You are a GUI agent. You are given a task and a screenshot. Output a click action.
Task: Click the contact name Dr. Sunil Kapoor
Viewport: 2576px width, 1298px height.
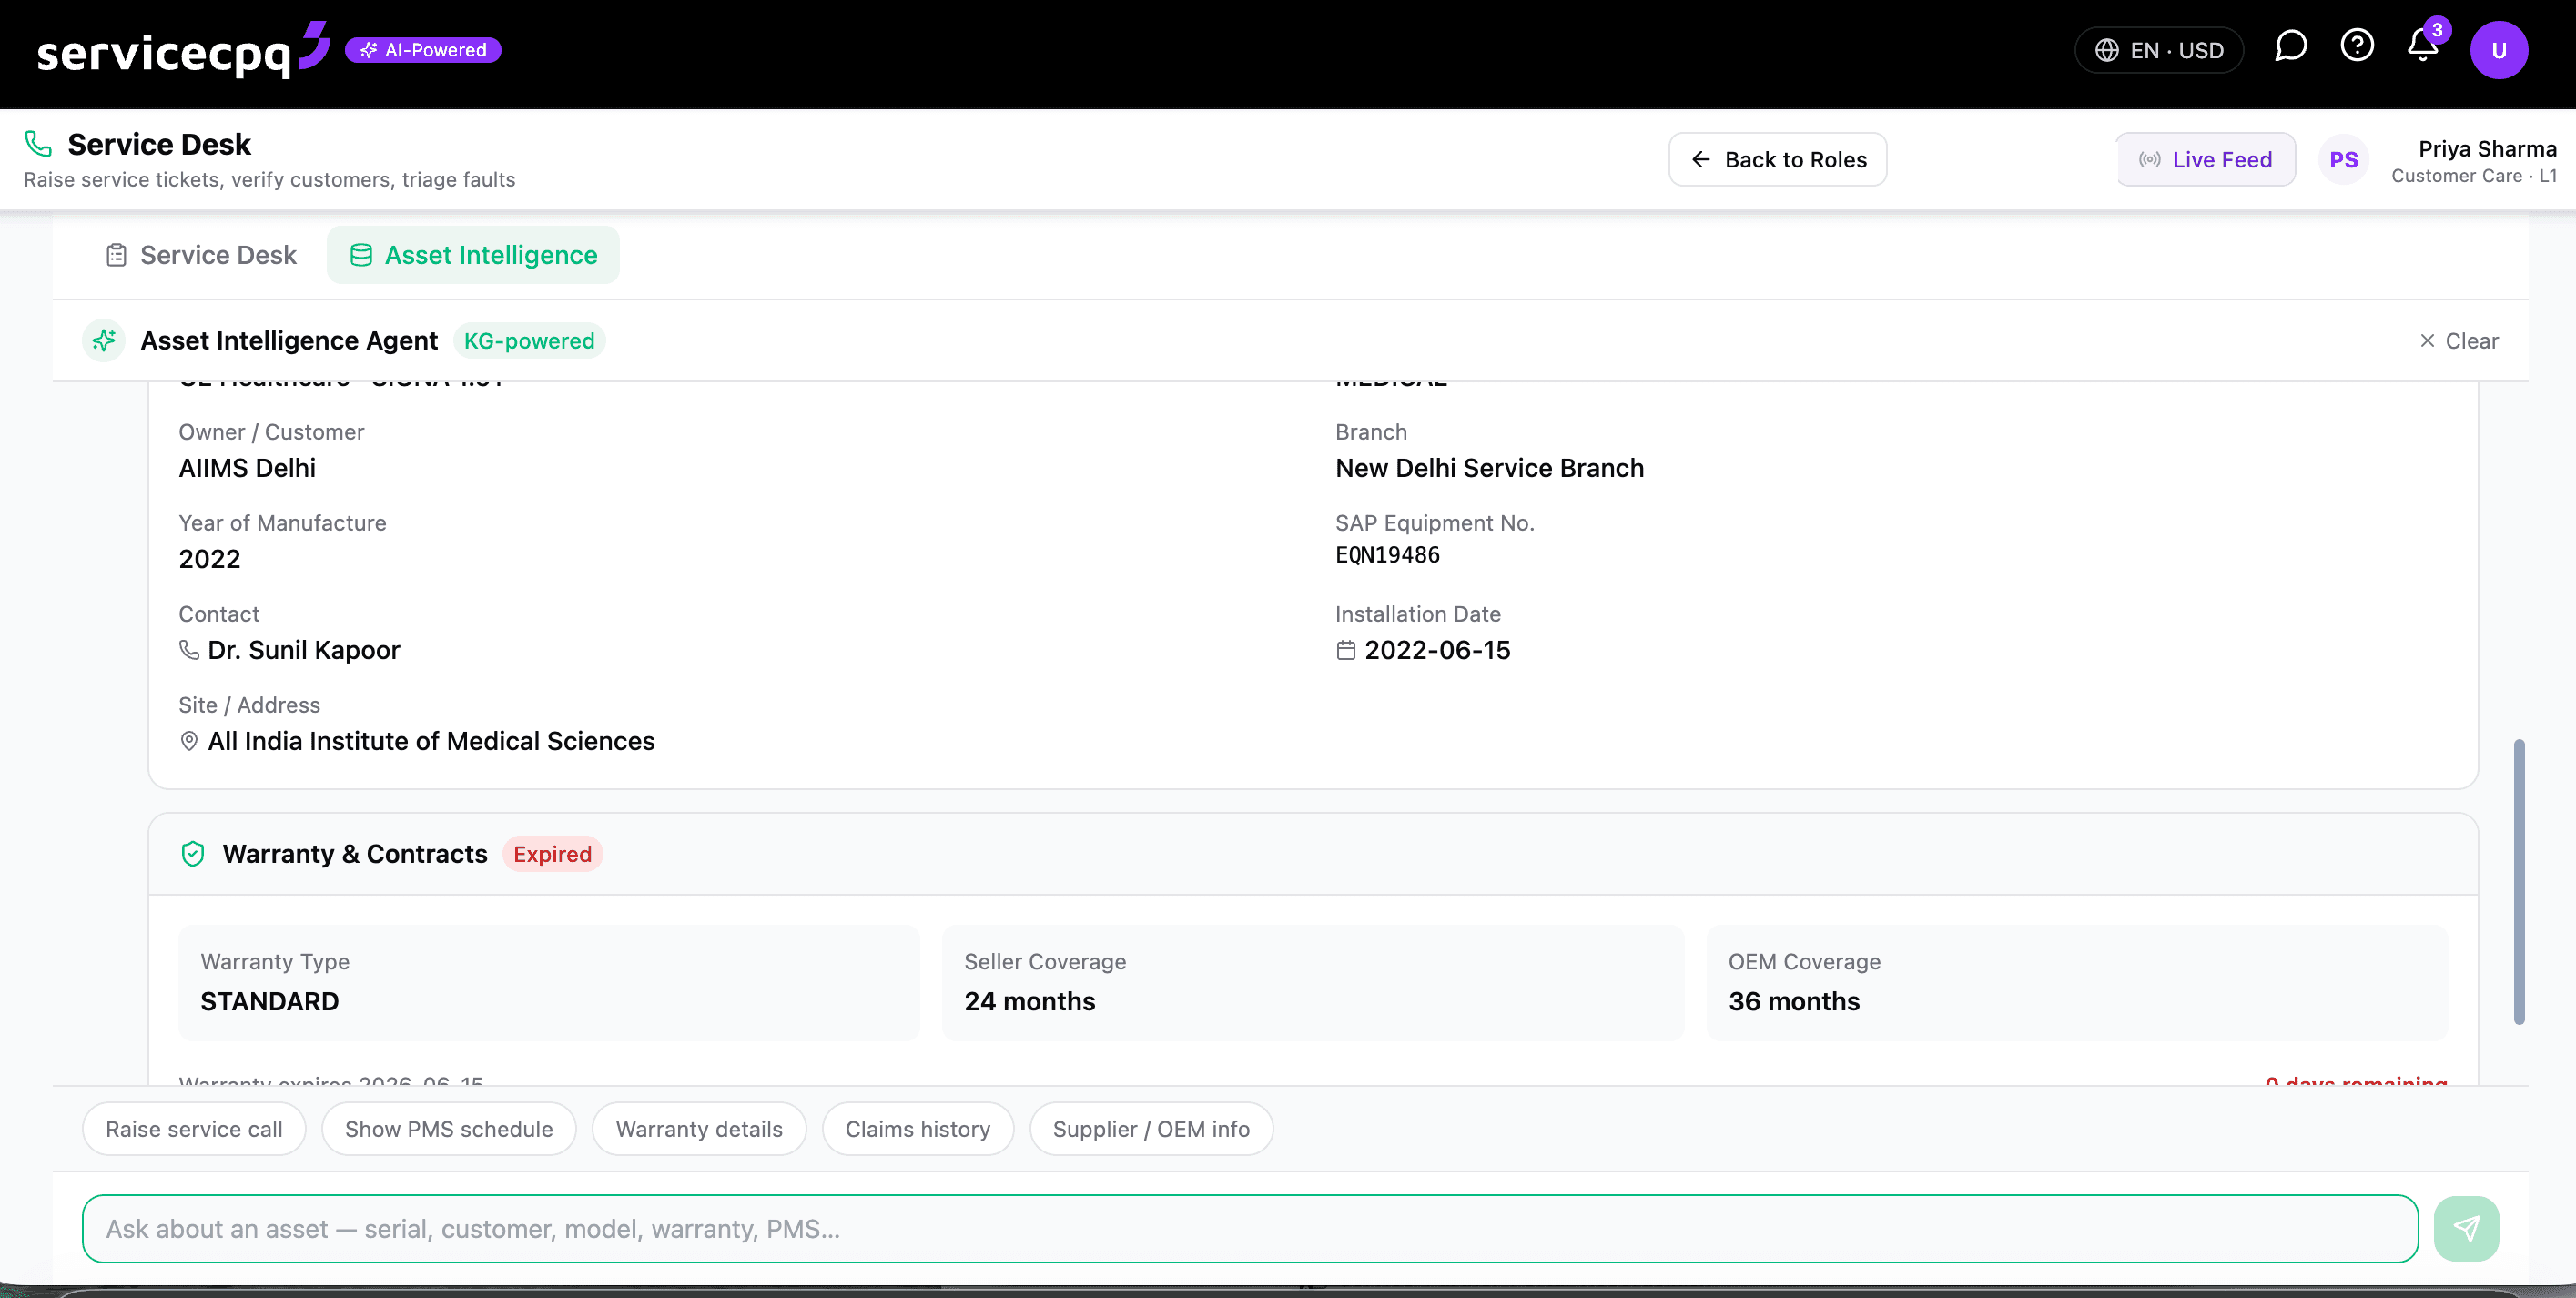pyautogui.click(x=304, y=650)
